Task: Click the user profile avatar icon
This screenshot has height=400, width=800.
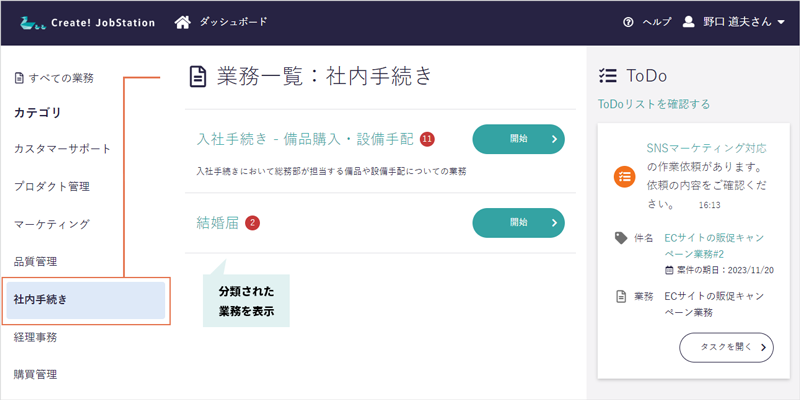Action: [x=688, y=22]
